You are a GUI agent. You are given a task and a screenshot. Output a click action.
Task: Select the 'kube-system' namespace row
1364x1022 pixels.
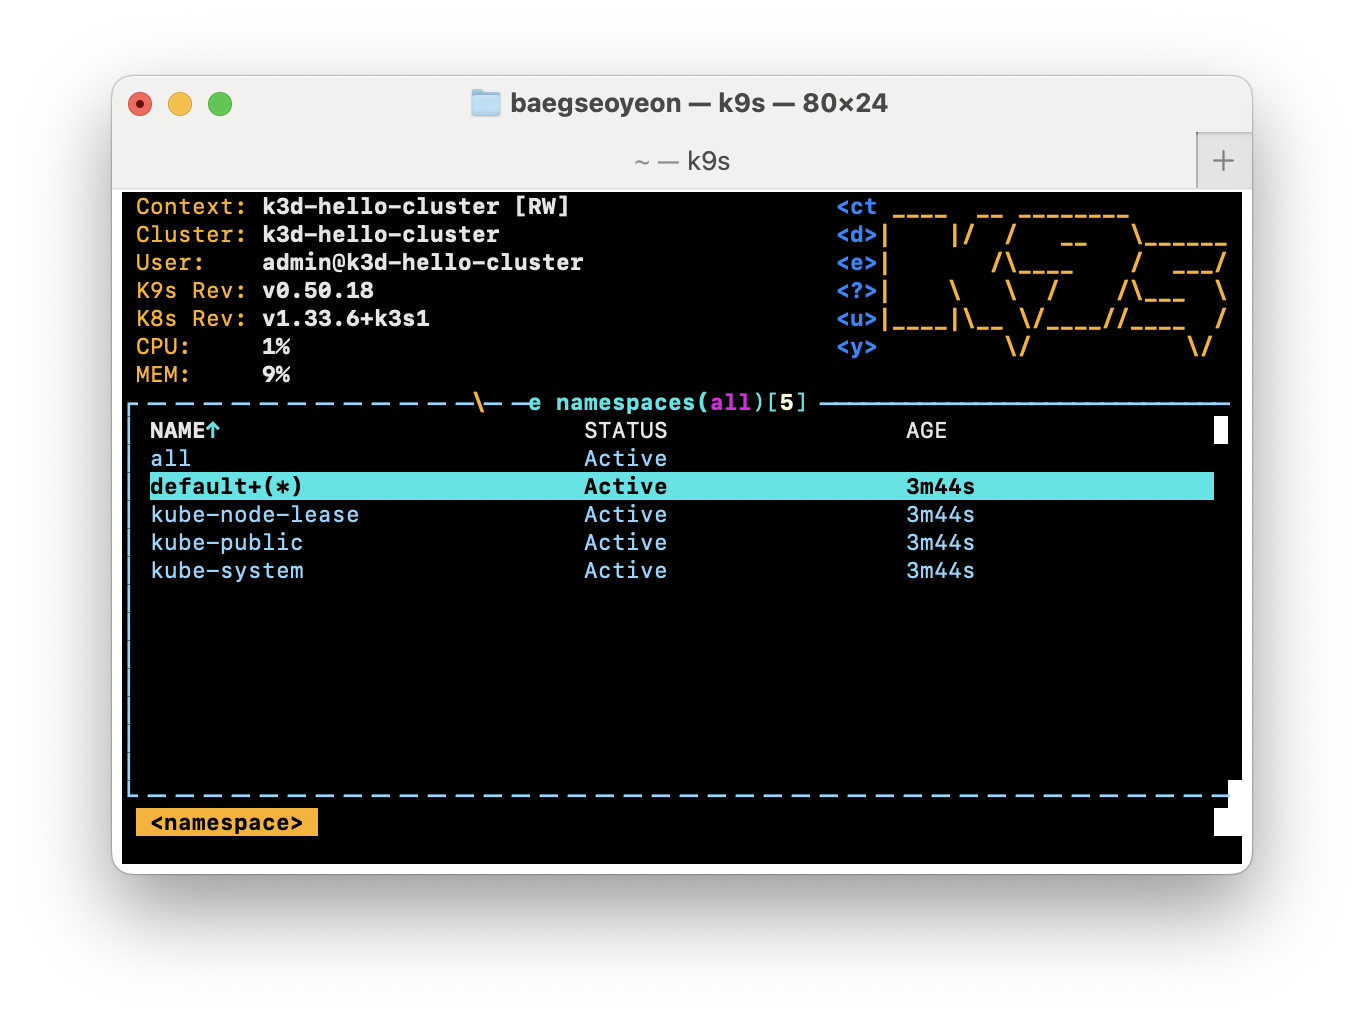click(682, 570)
